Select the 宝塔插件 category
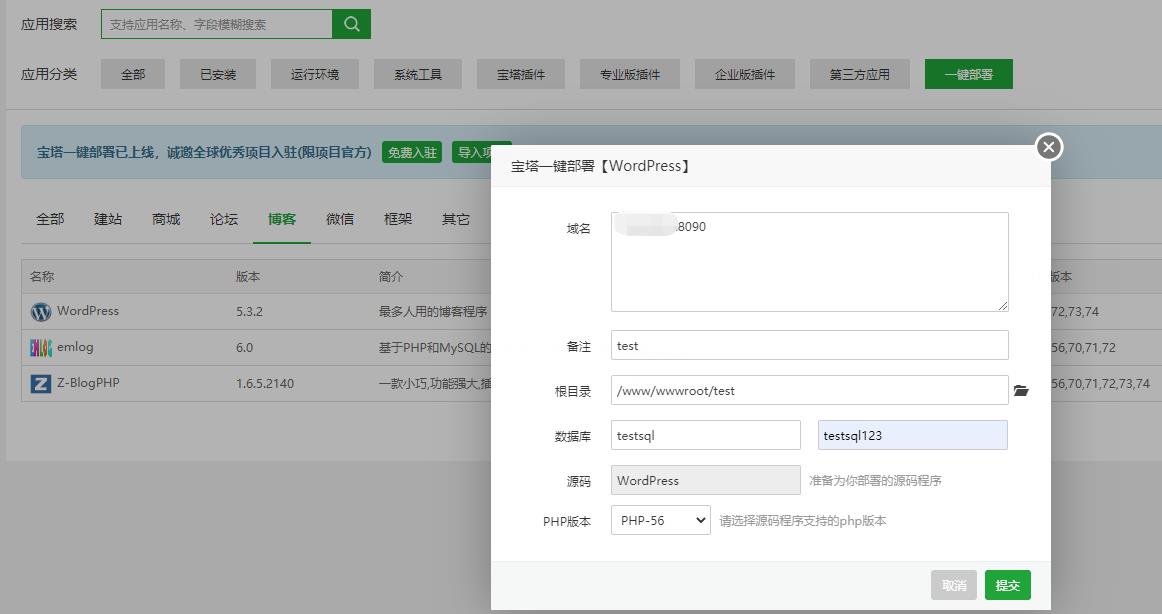The height and width of the screenshot is (614, 1162). click(x=521, y=74)
